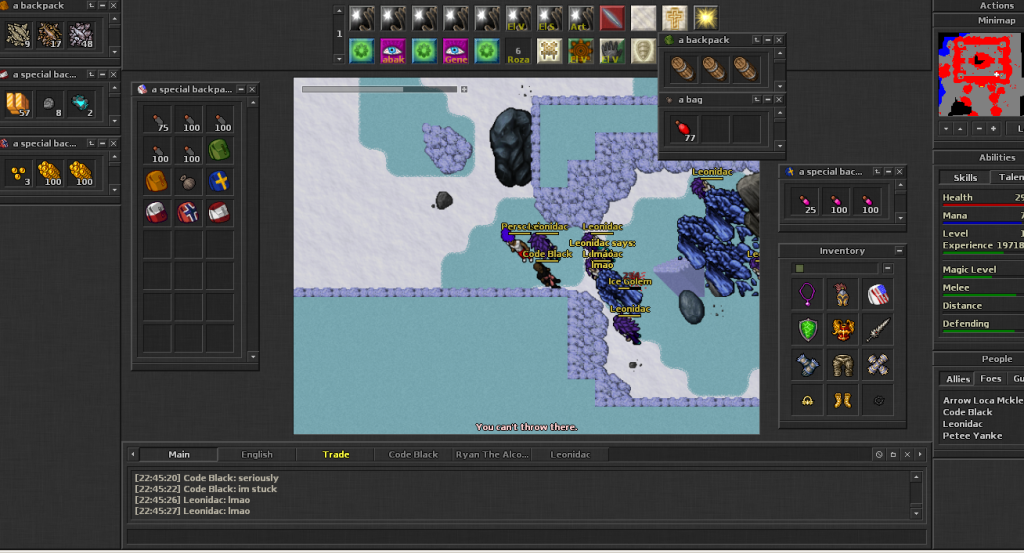Click the rune stack with count 75
Viewport: 1024px width, 553px height.
click(157, 119)
